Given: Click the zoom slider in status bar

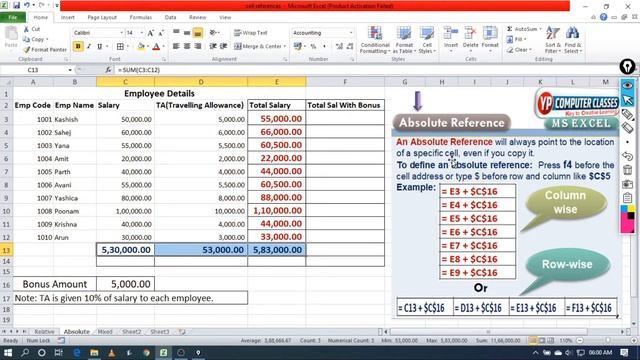Looking at the screenshot, I should click(x=607, y=340).
